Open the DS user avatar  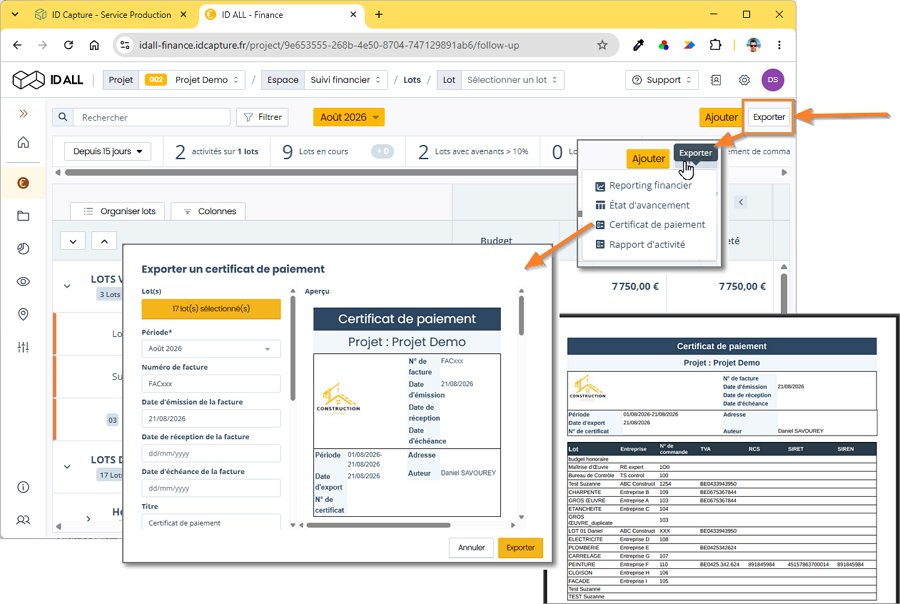[773, 80]
